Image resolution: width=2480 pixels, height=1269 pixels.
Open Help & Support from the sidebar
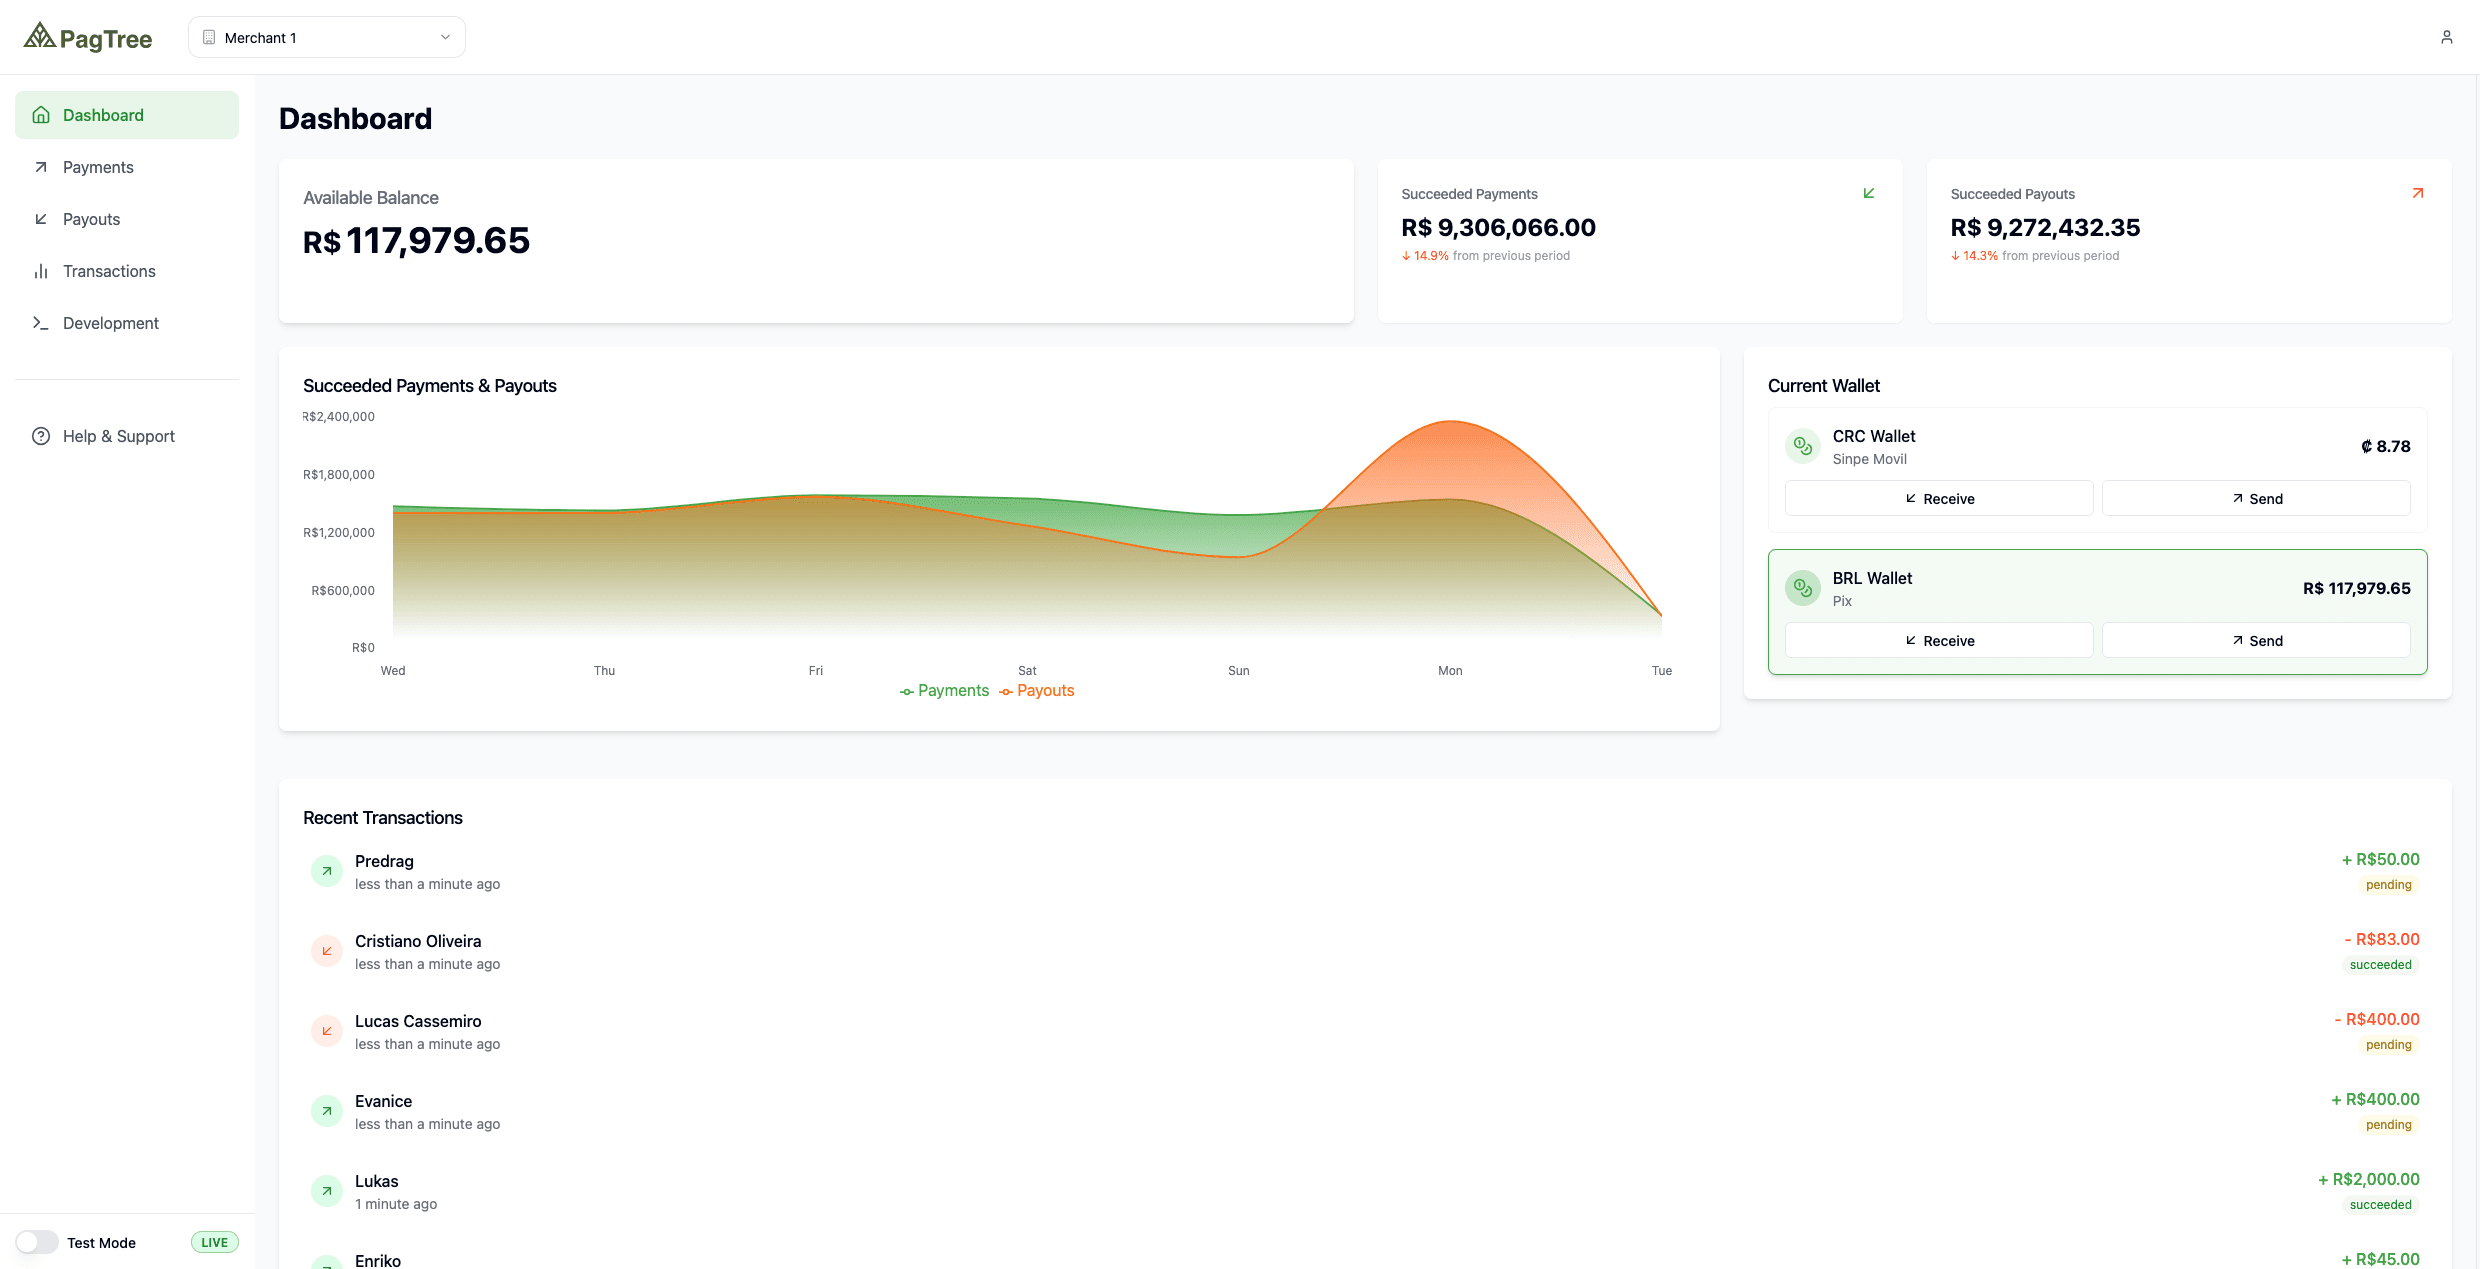(x=118, y=436)
